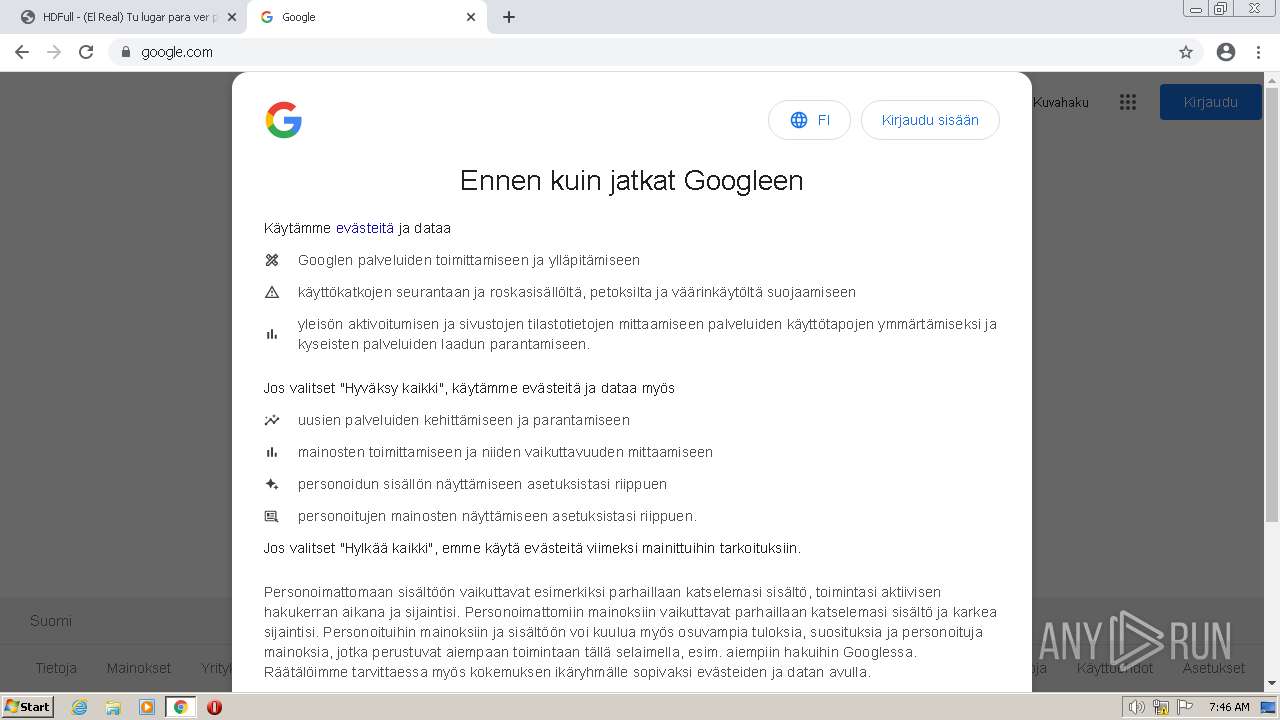This screenshot has width=1280, height=720.
Task: Click the red Opera taskbar icon
Action: [x=214, y=707]
